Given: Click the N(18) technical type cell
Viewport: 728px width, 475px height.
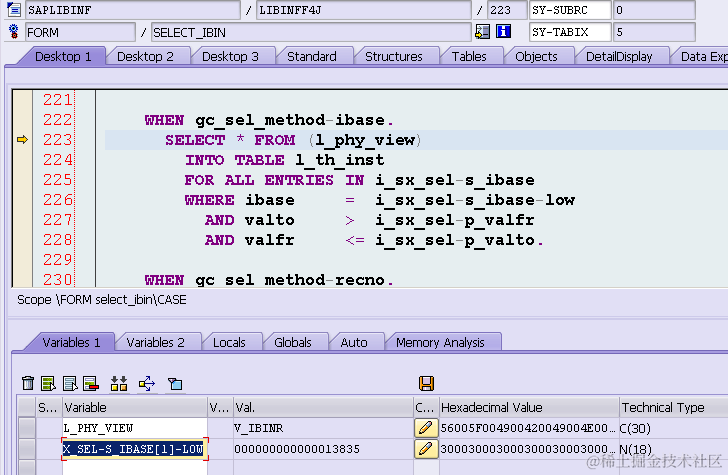Looking at the screenshot, I should [673, 449].
